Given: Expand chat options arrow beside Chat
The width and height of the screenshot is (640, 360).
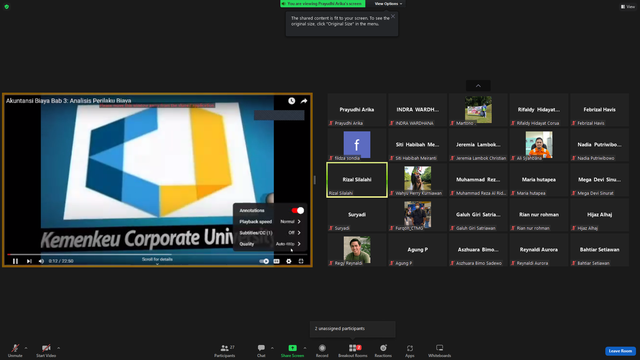Looking at the screenshot, I should [x=272, y=348].
